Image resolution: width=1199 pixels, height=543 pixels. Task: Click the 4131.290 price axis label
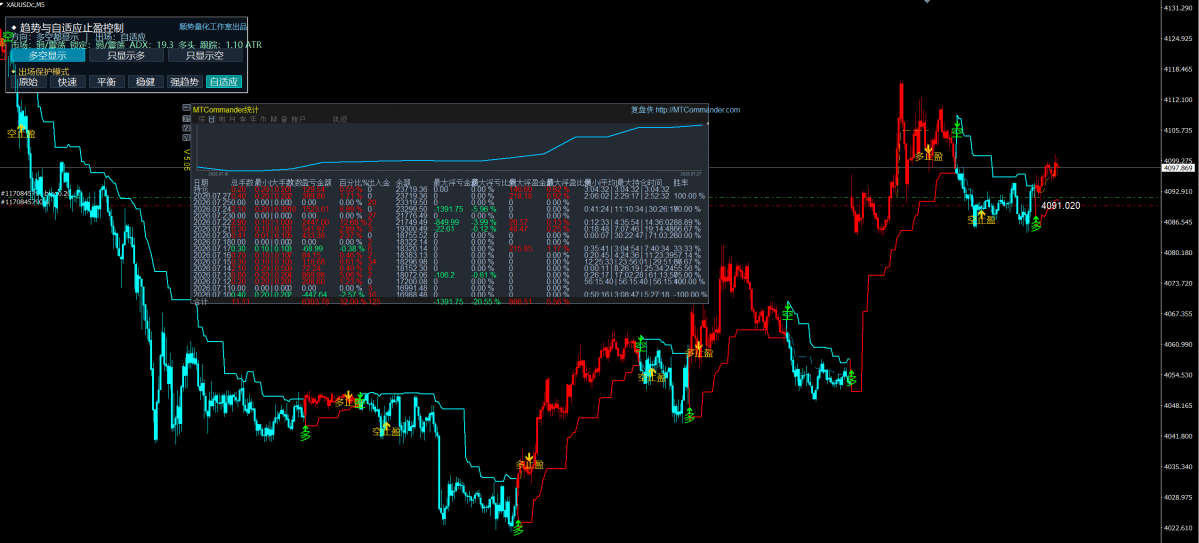[x=1178, y=8]
